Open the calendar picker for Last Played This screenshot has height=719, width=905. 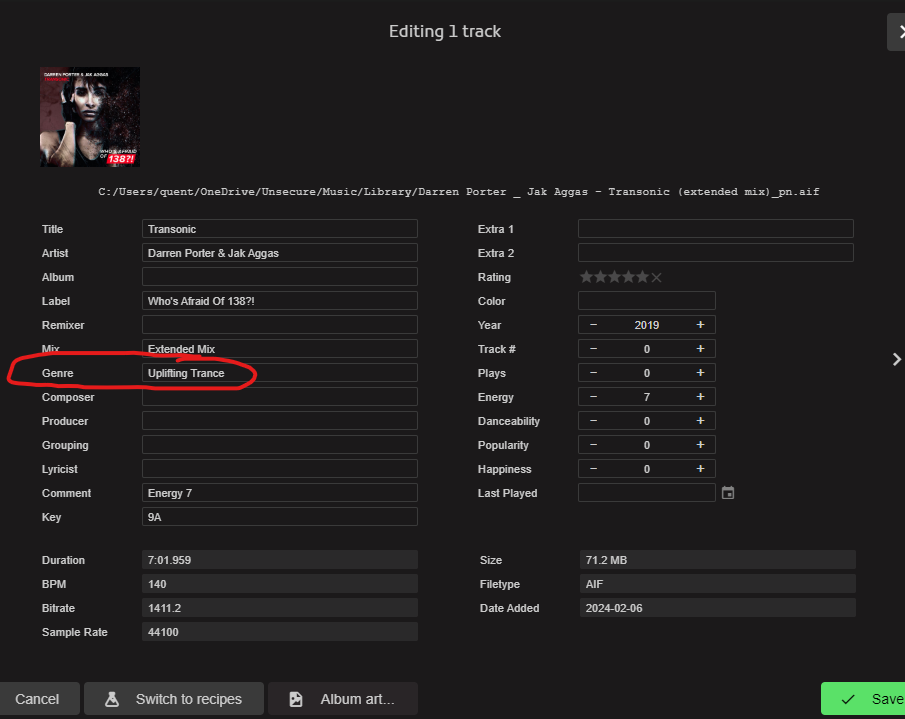pyautogui.click(x=728, y=492)
